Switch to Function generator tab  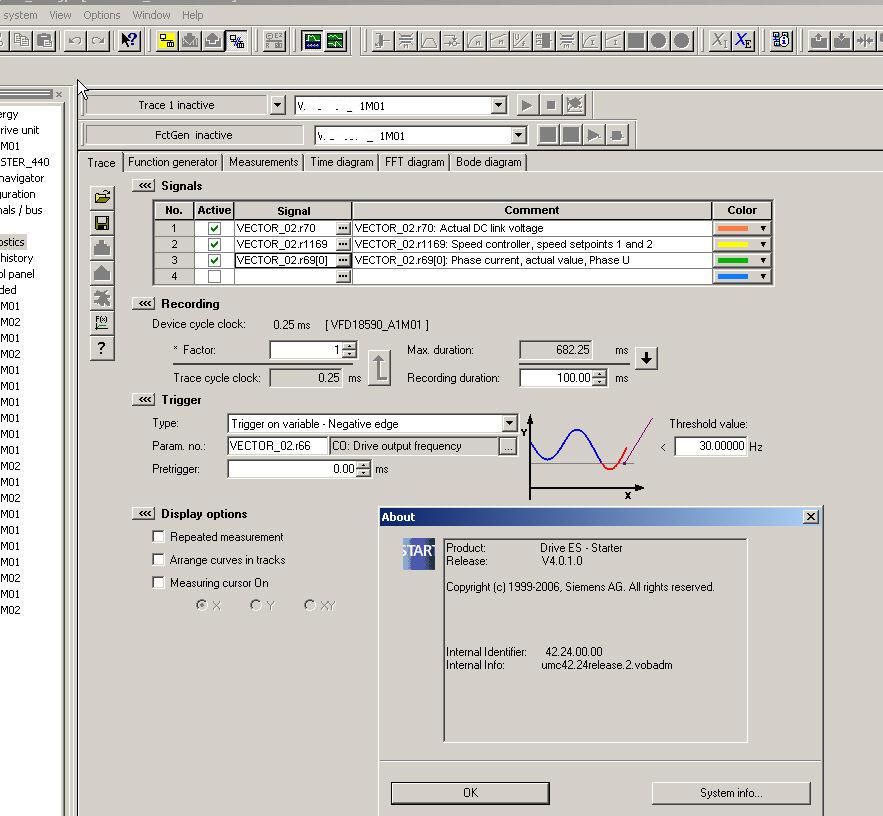[x=172, y=162]
